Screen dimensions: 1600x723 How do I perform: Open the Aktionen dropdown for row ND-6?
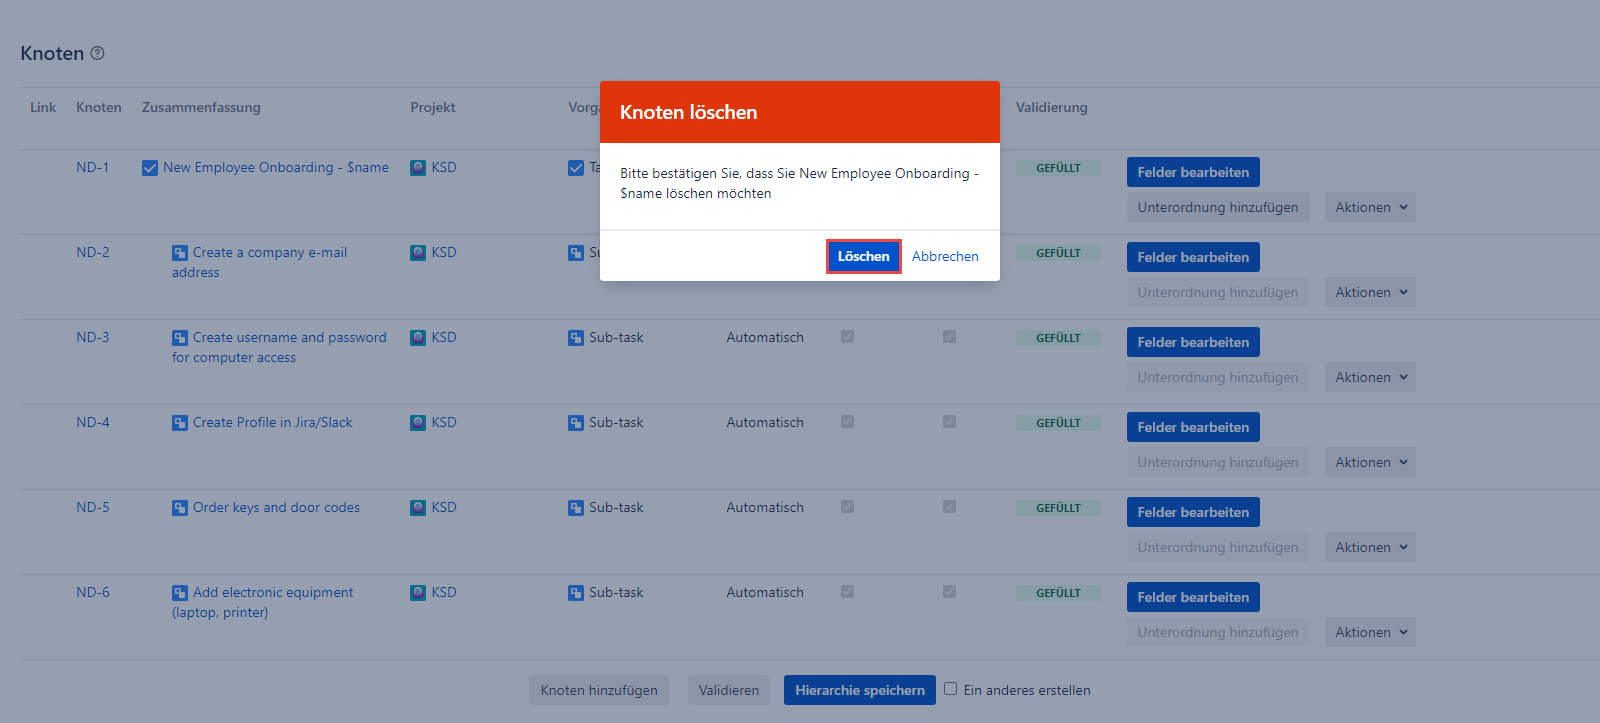click(1370, 632)
